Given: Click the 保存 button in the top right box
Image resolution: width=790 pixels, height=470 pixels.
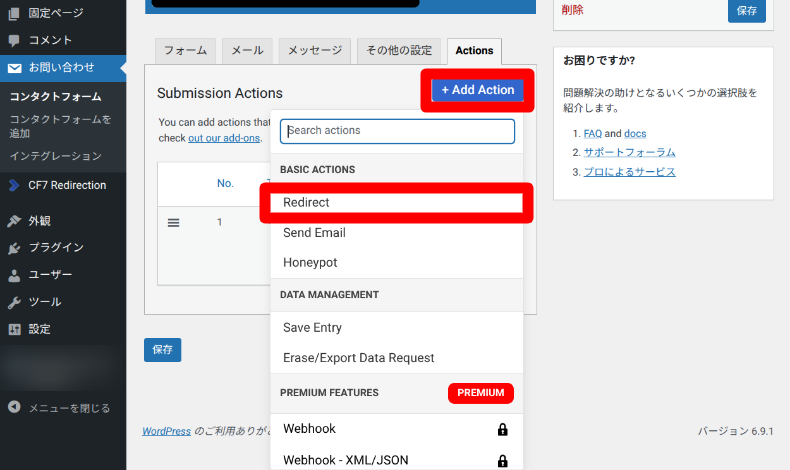Looking at the screenshot, I should tap(747, 11).
